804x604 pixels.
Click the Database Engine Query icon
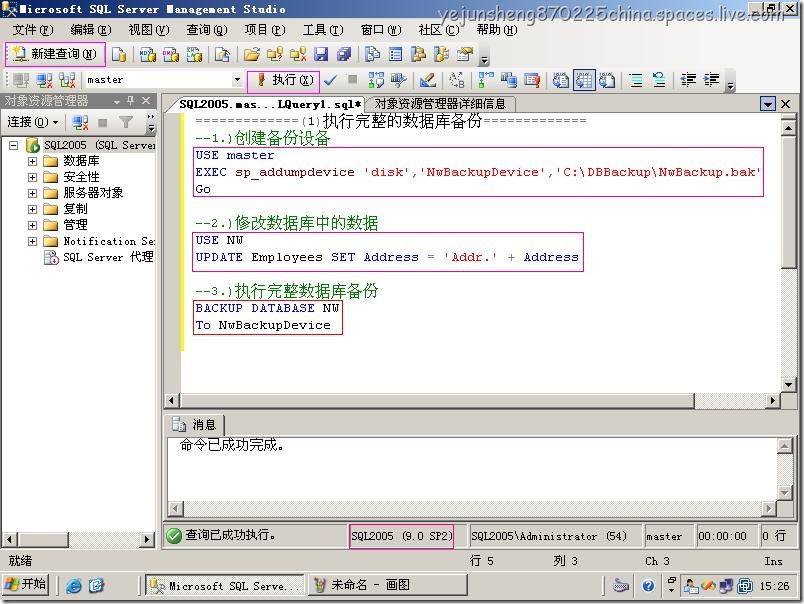click(119, 54)
